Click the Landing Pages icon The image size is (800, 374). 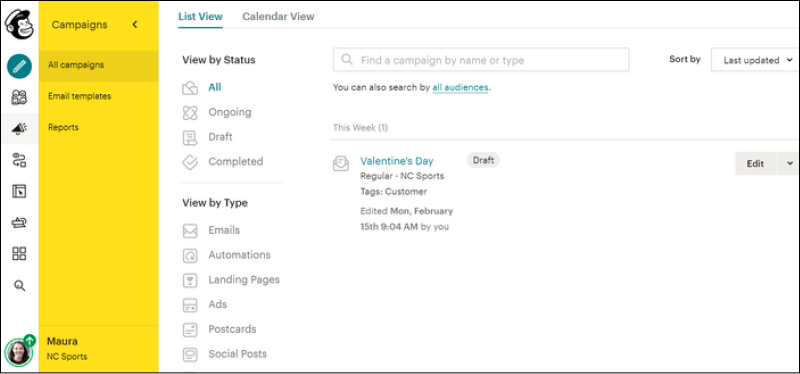click(190, 280)
